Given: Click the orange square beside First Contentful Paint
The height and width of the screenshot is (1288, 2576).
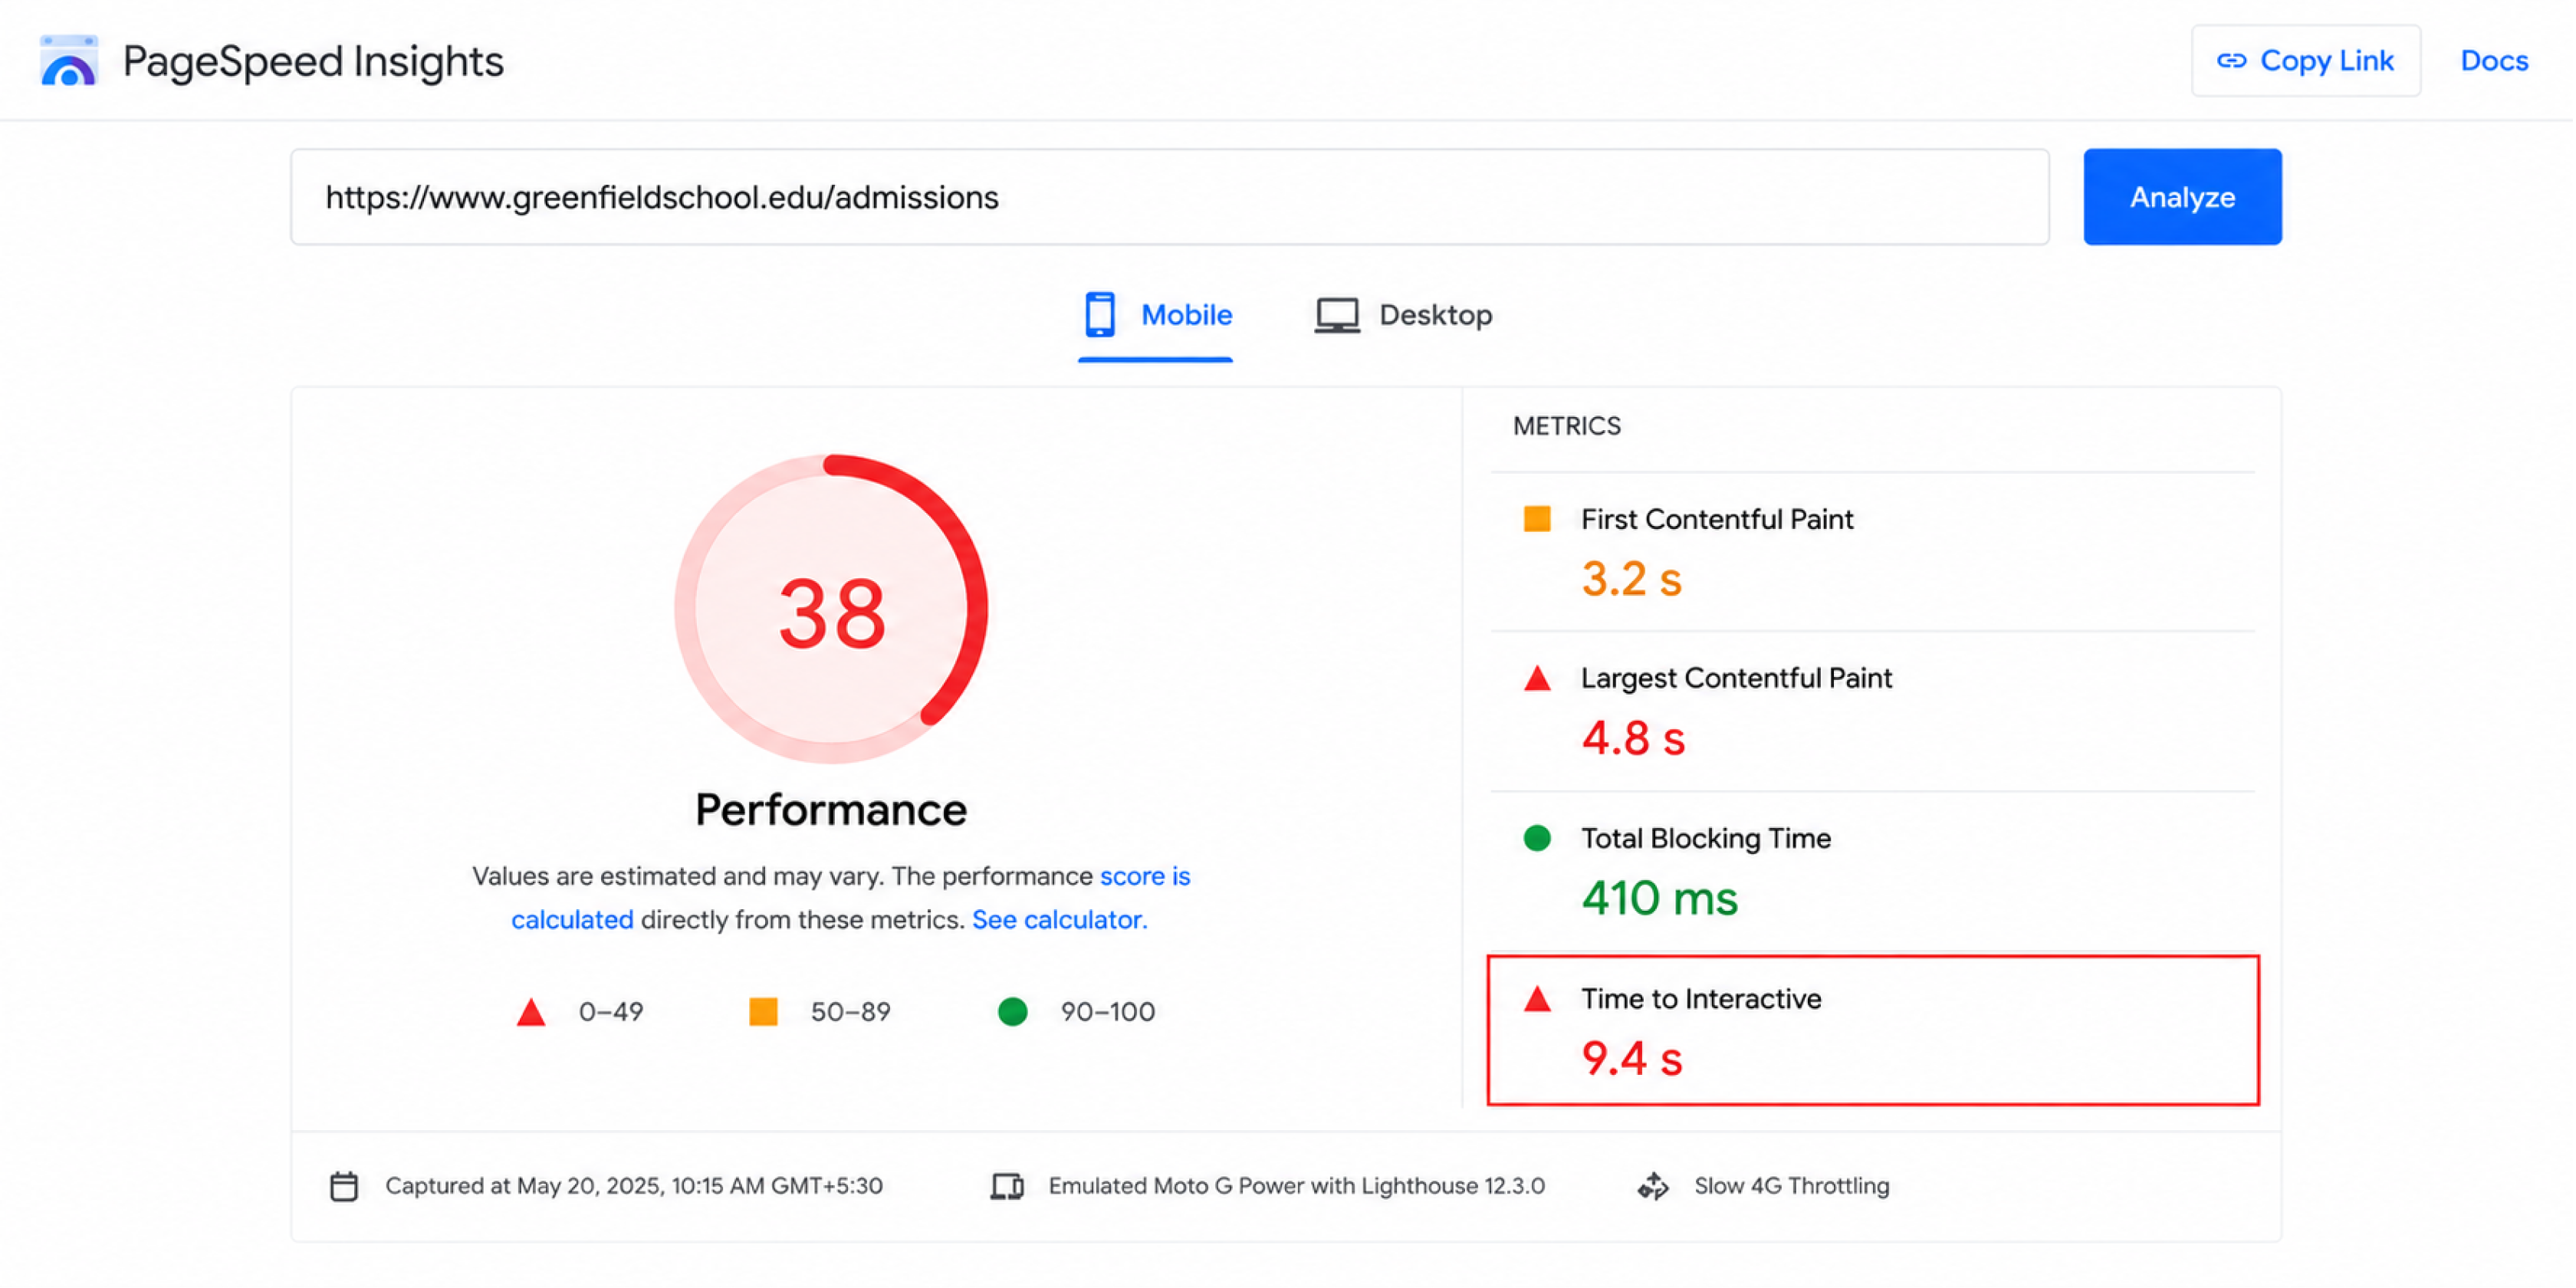Looking at the screenshot, I should click(x=1537, y=519).
